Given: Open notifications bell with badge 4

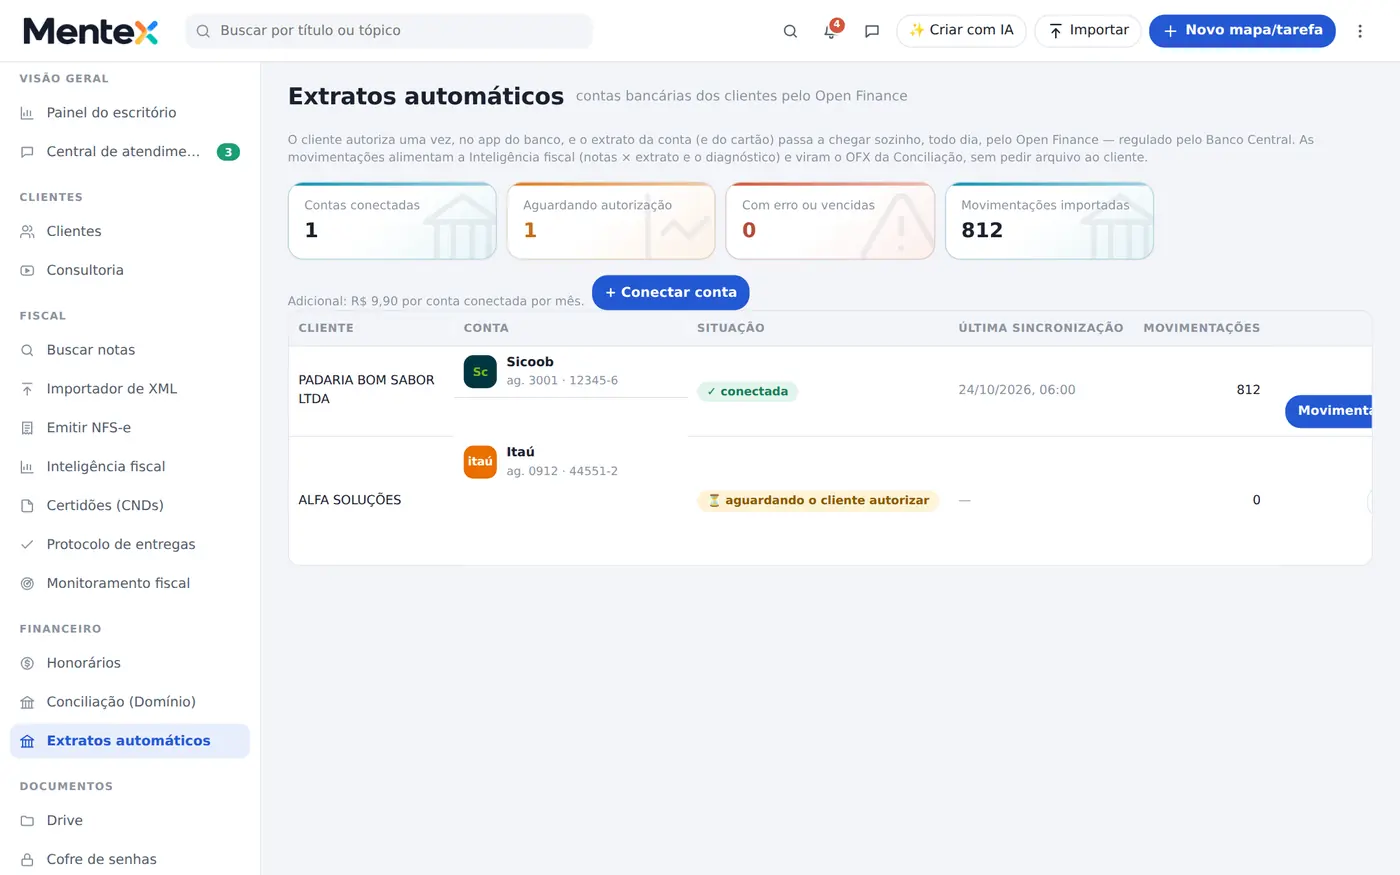Looking at the screenshot, I should [x=831, y=31].
